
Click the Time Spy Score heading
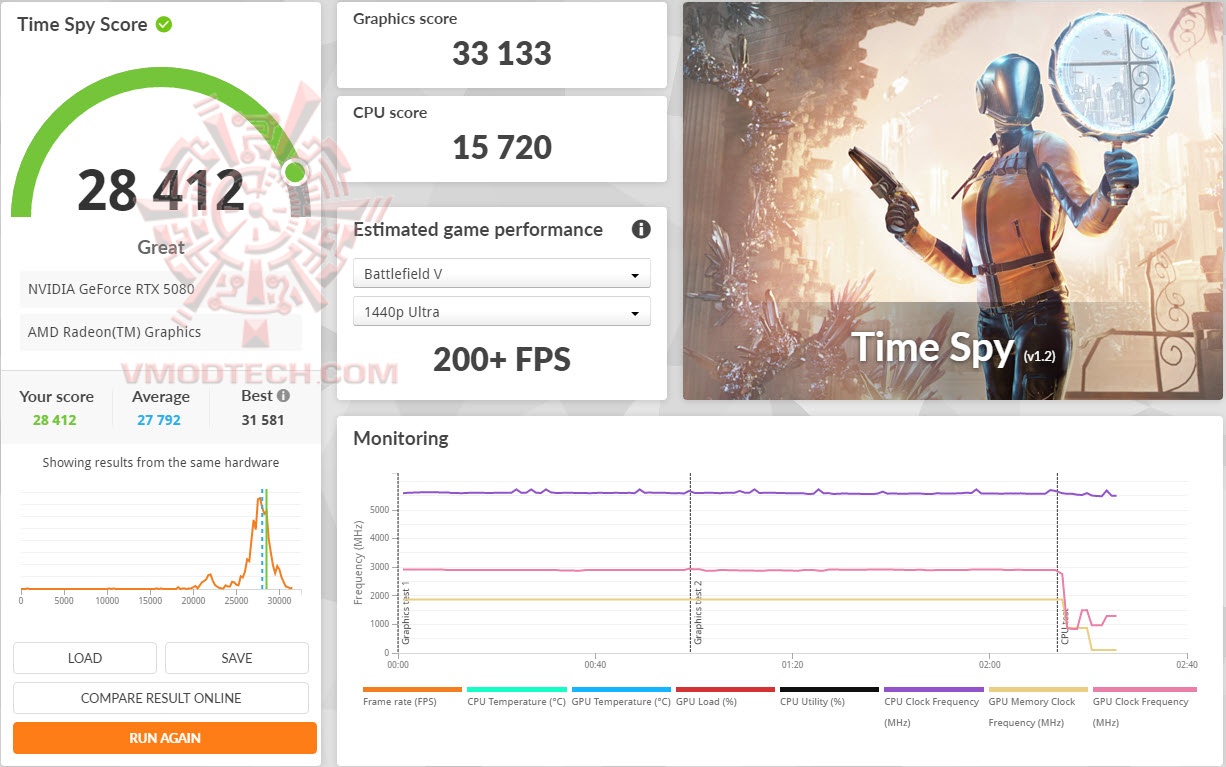pos(82,24)
